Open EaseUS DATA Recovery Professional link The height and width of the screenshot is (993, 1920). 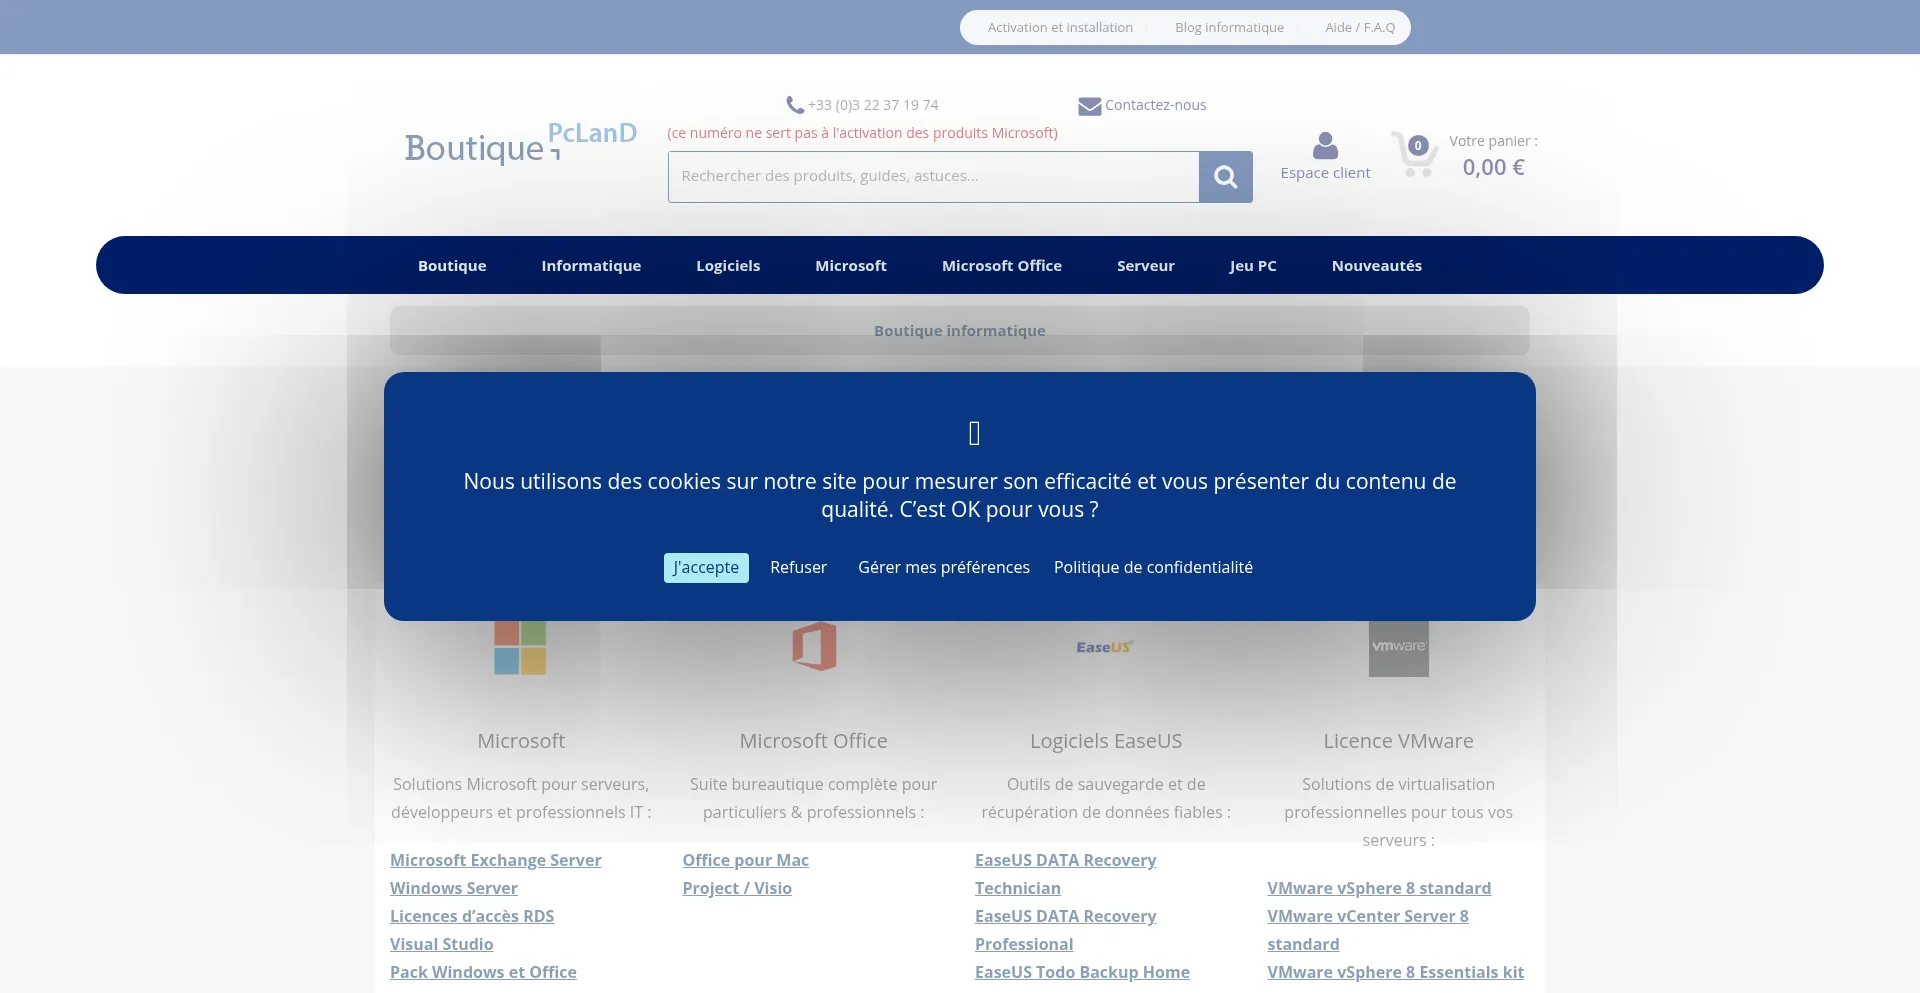coord(1065,930)
